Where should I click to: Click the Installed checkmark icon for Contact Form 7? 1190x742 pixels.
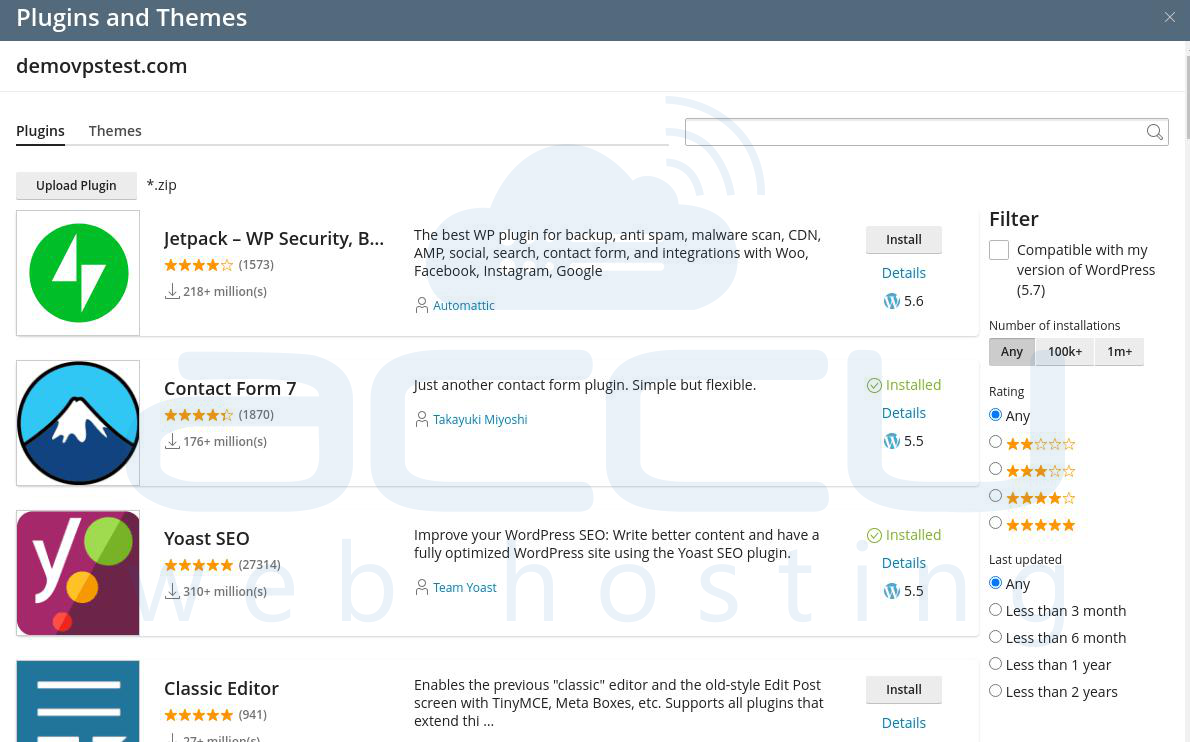pos(874,385)
